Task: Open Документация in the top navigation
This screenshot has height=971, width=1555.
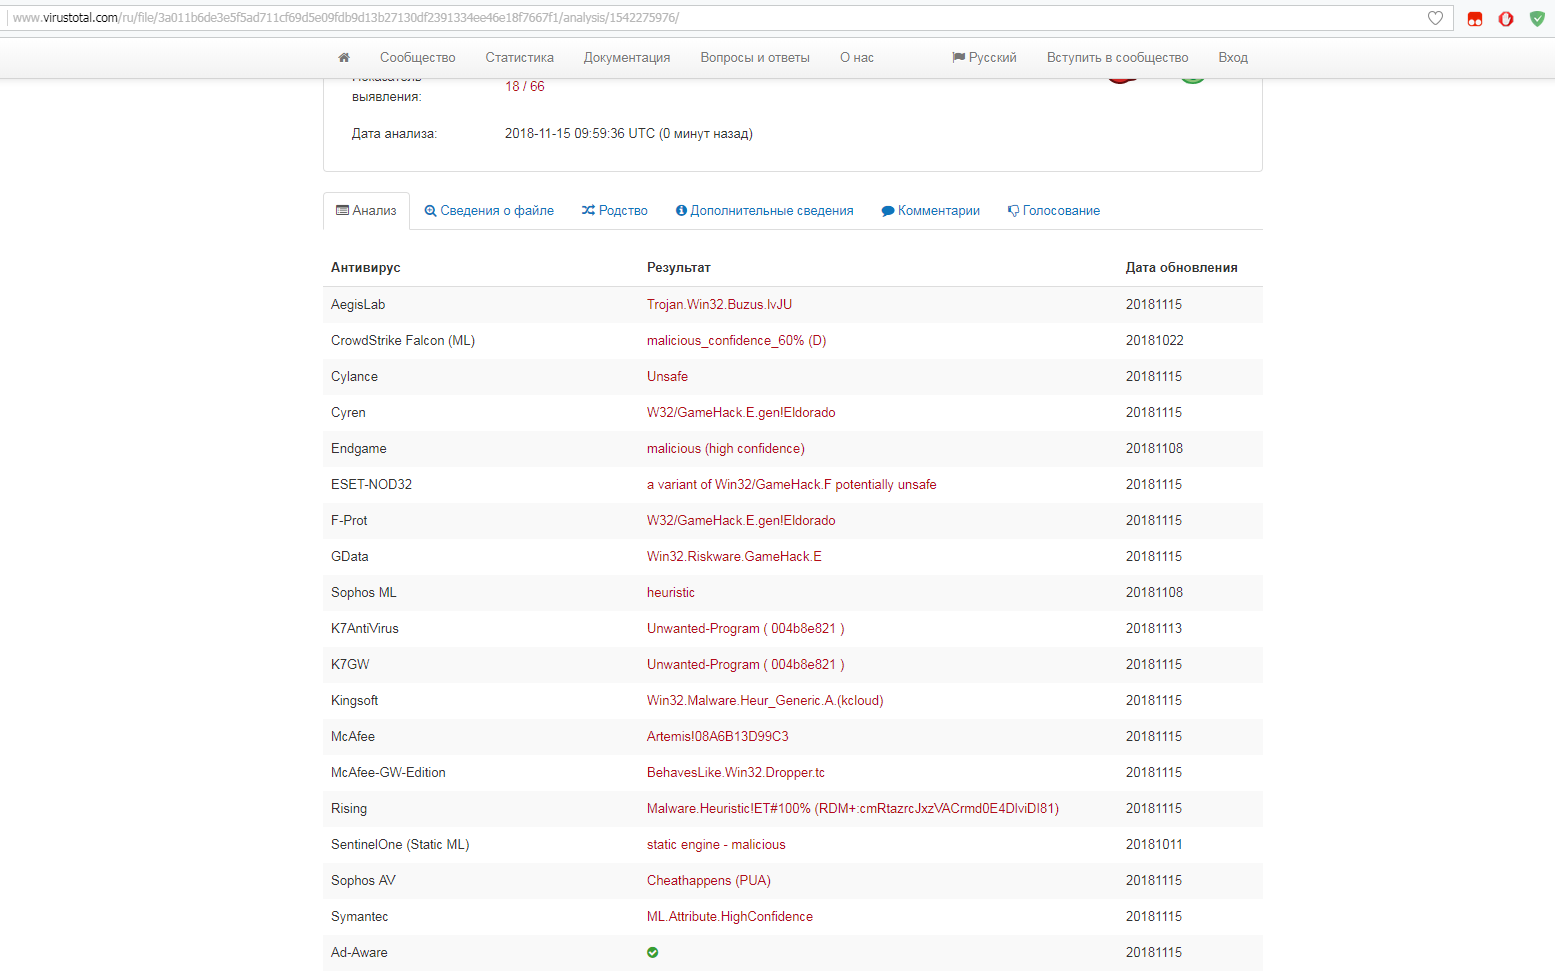Action: (x=627, y=58)
